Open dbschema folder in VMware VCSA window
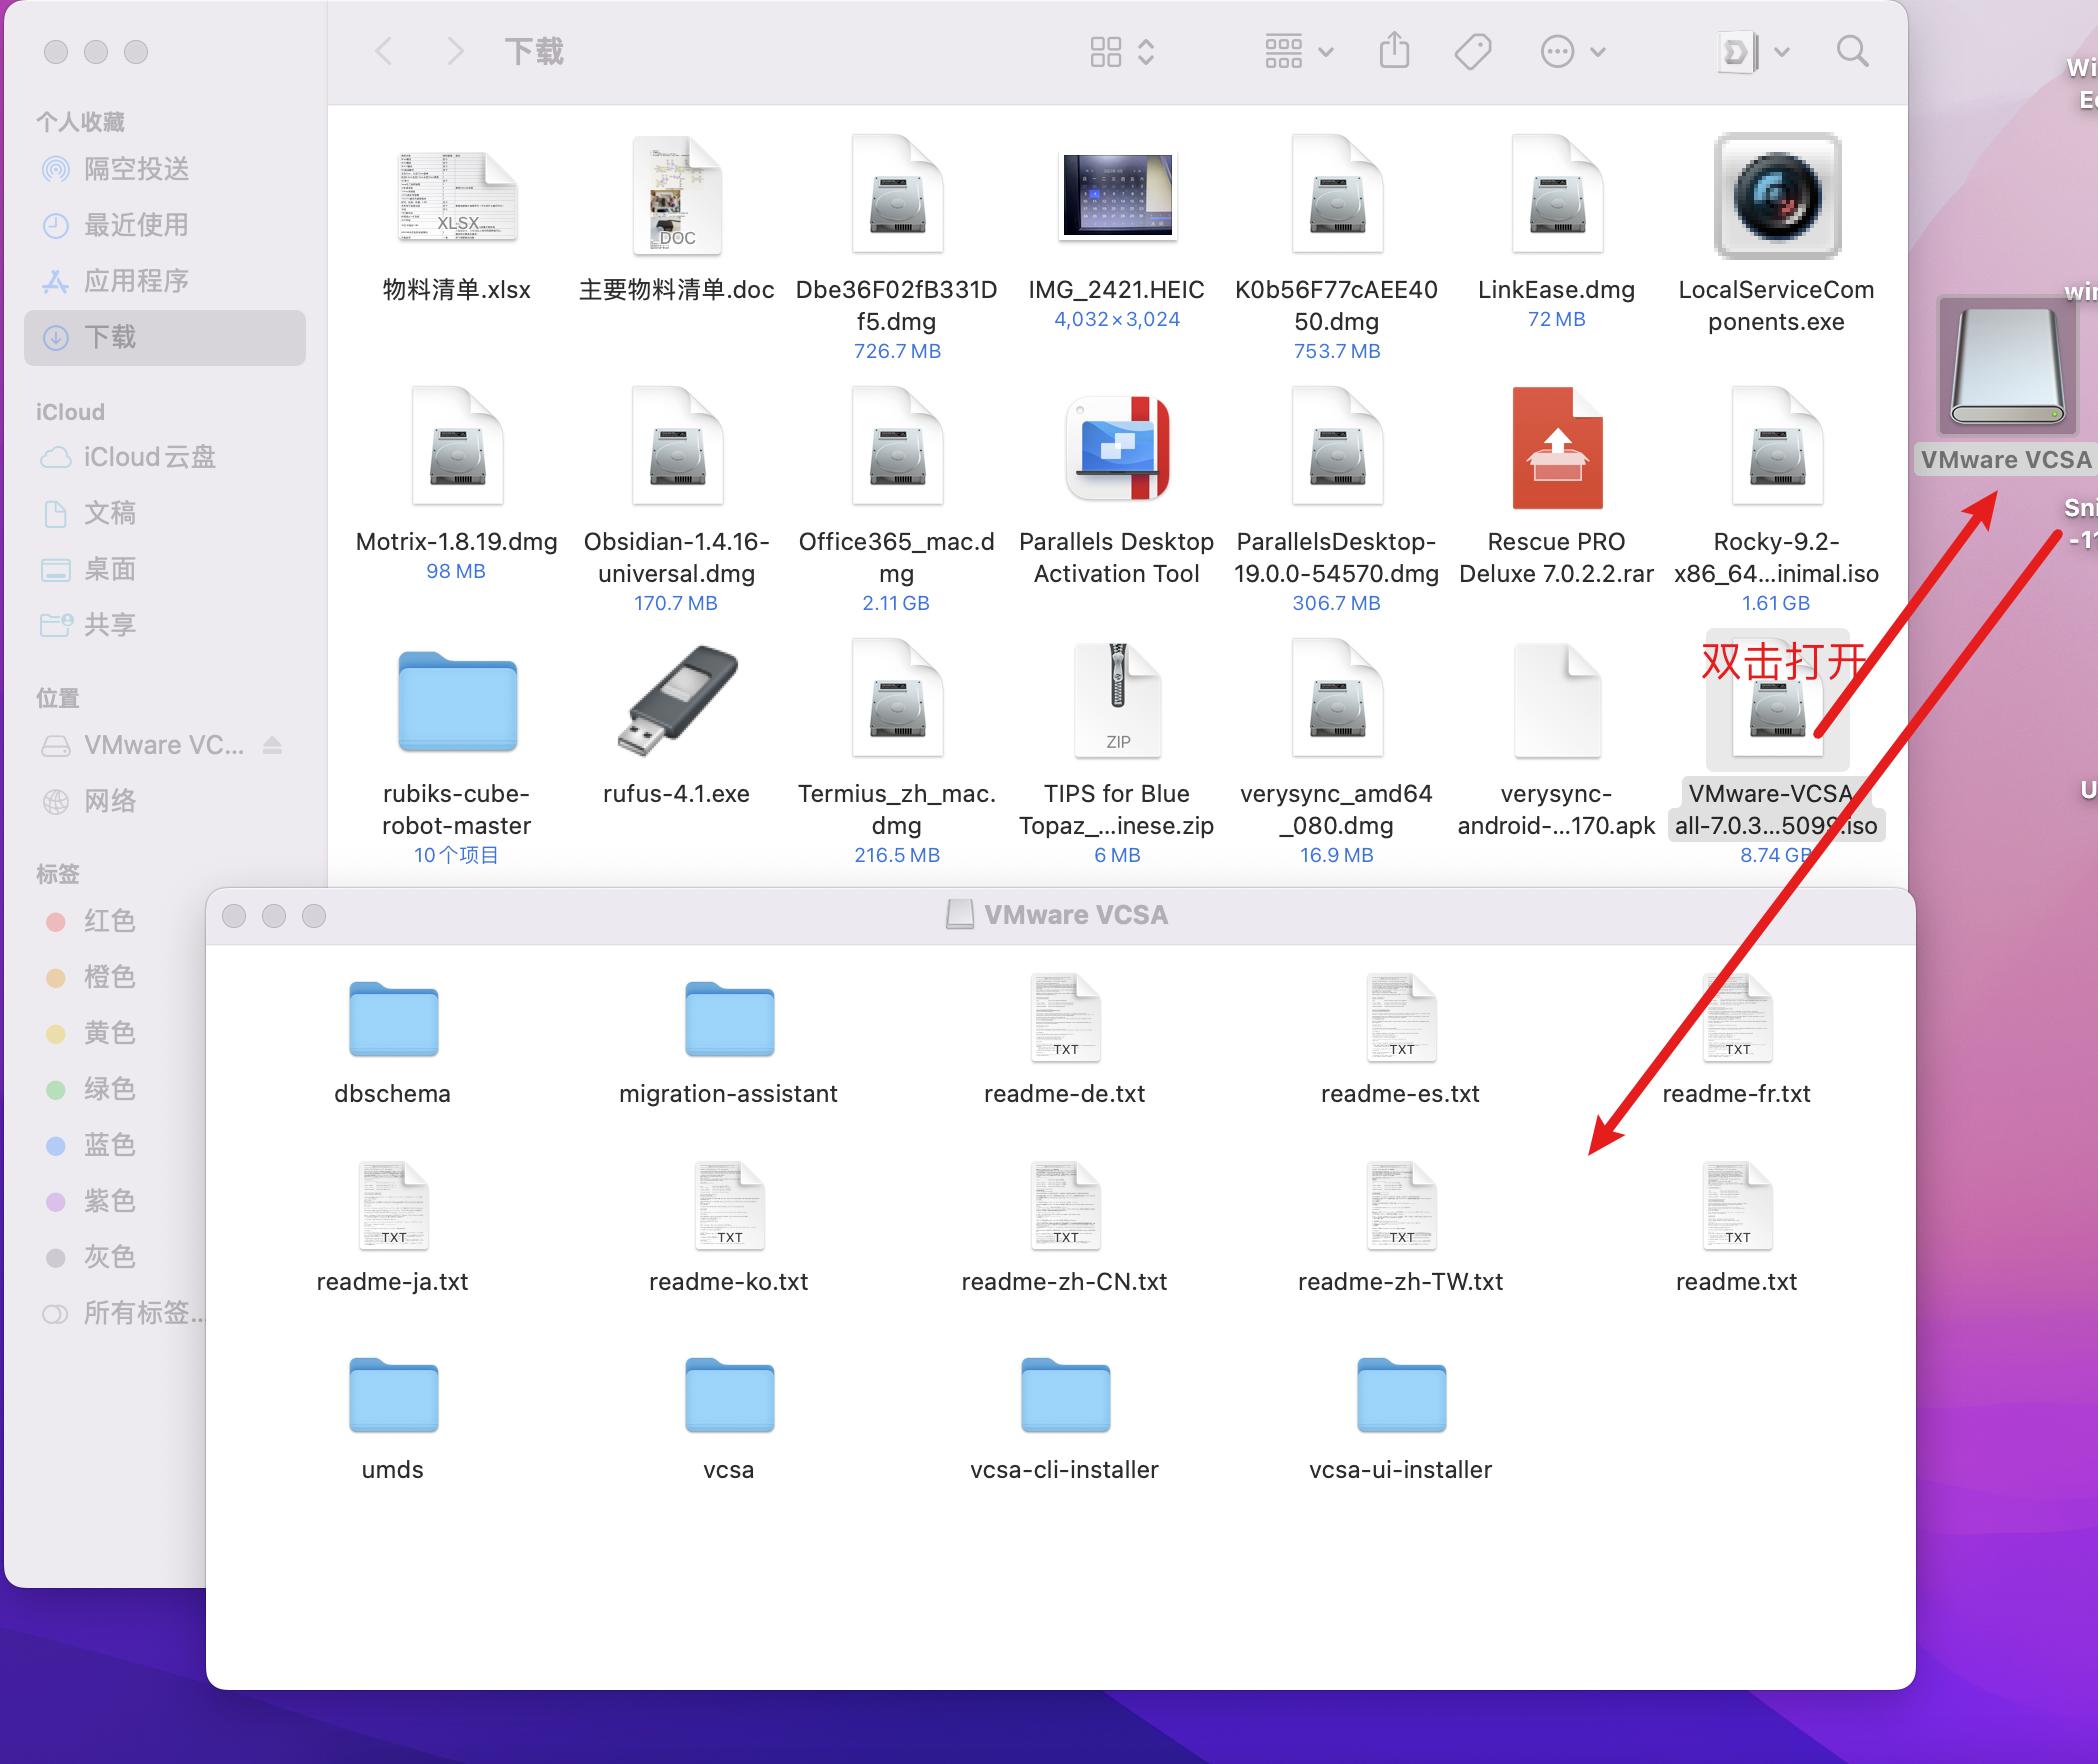This screenshot has width=2098, height=1764. (x=393, y=1019)
